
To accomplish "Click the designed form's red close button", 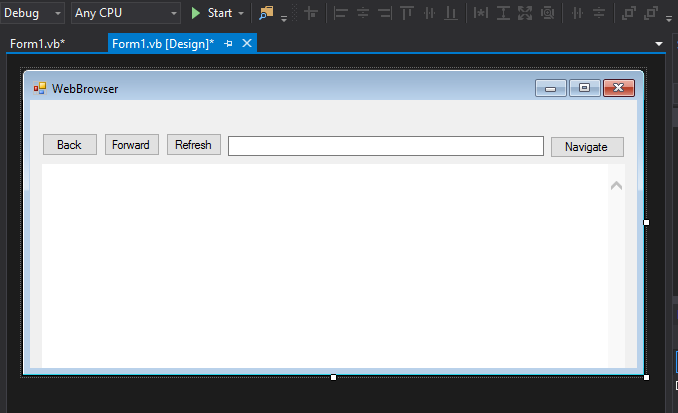I will [619, 88].
